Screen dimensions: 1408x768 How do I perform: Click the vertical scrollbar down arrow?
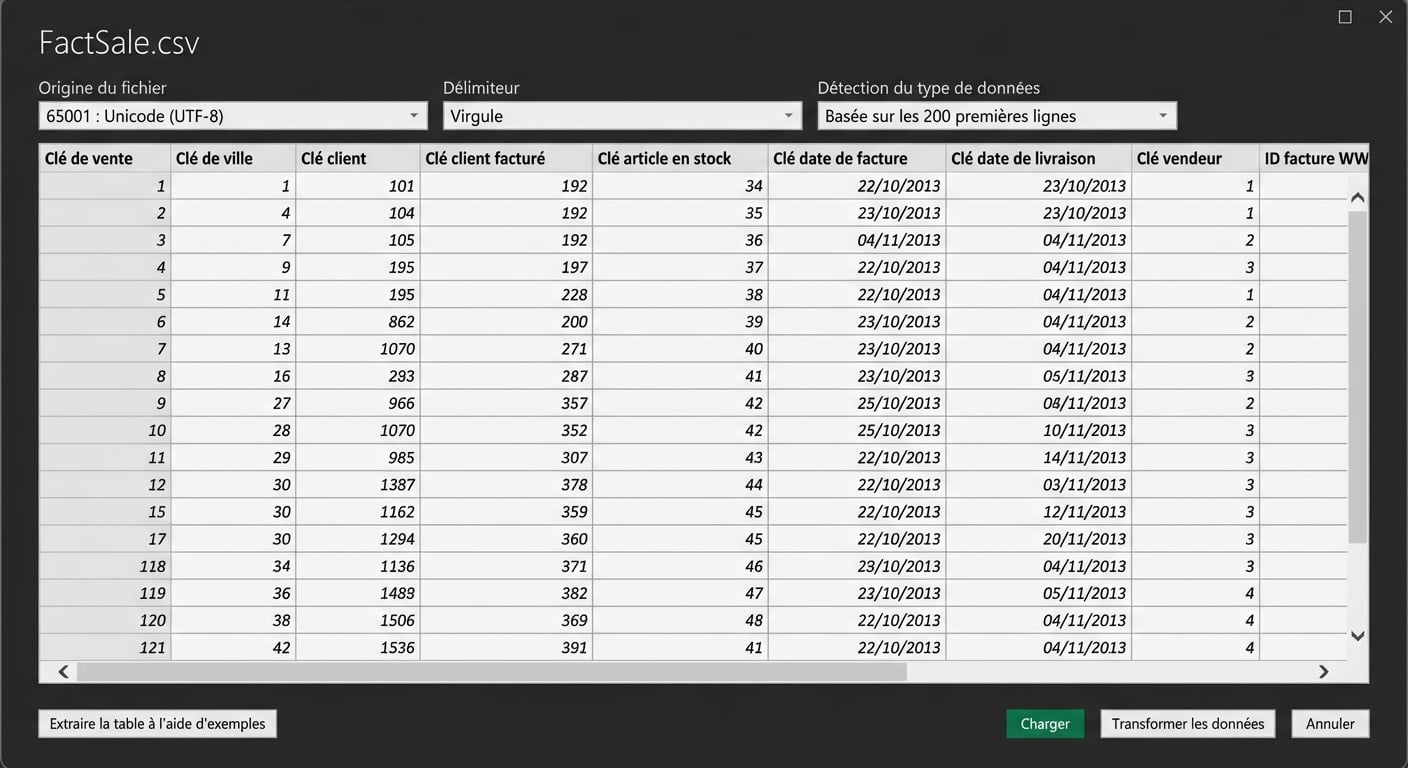pyautogui.click(x=1357, y=636)
